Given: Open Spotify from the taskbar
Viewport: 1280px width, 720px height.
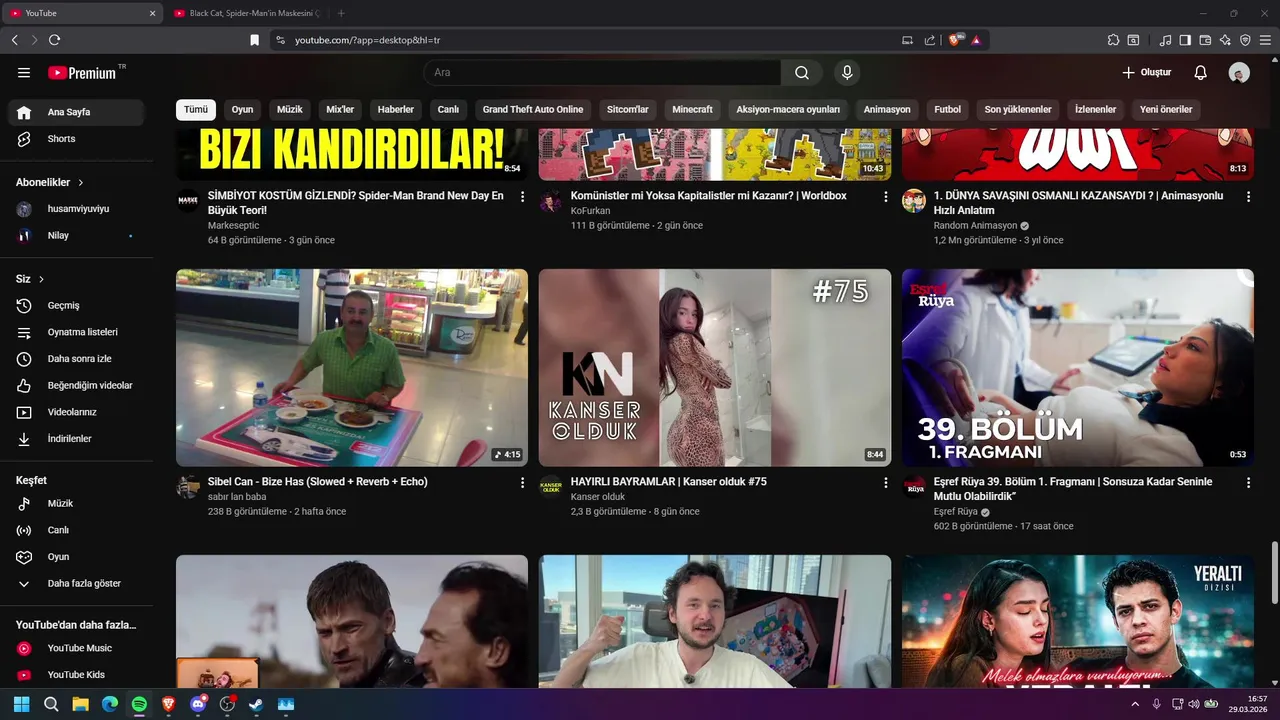Looking at the screenshot, I should click(x=139, y=704).
